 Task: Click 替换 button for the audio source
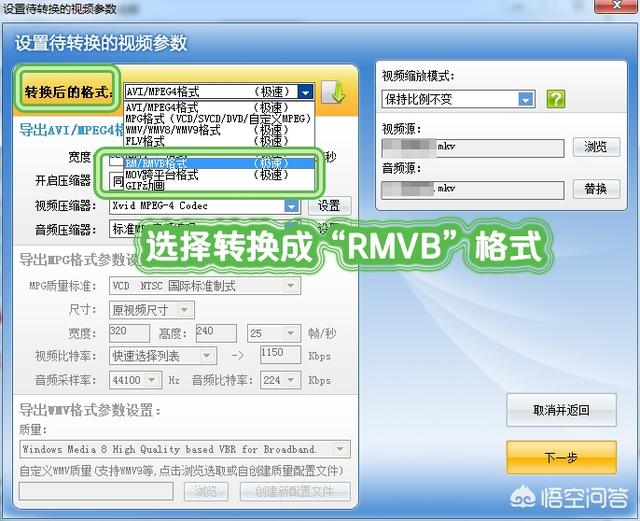coord(596,189)
